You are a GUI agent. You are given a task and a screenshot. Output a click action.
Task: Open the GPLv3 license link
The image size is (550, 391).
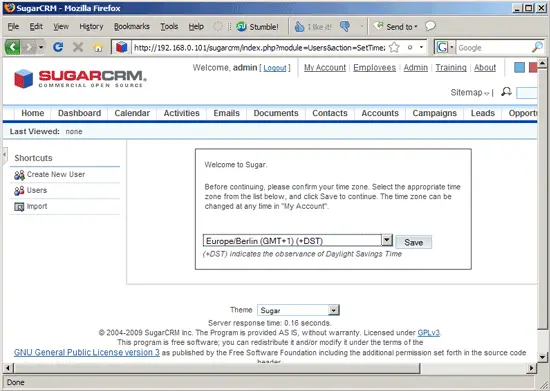[x=428, y=333]
